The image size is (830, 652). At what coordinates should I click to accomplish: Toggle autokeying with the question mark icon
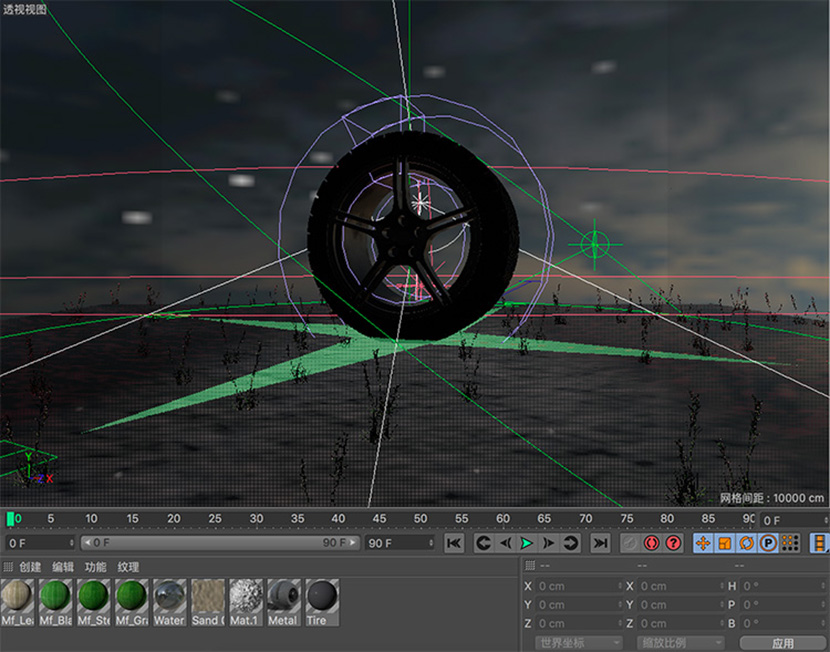pos(673,543)
